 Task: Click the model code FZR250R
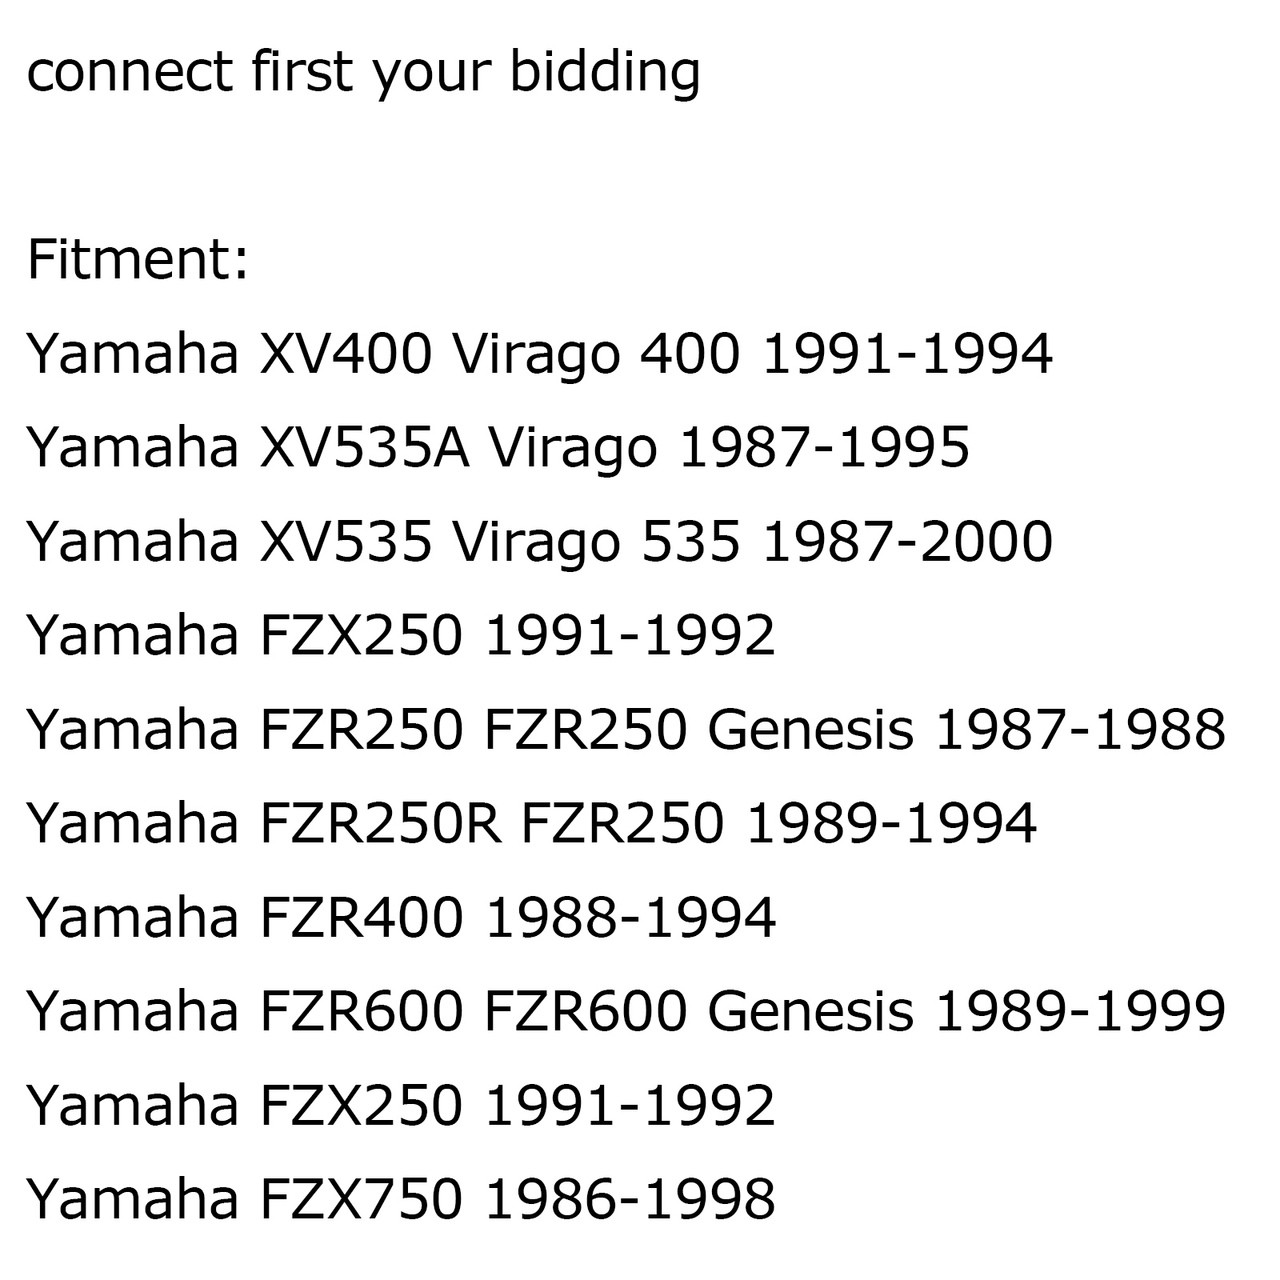click(x=380, y=823)
